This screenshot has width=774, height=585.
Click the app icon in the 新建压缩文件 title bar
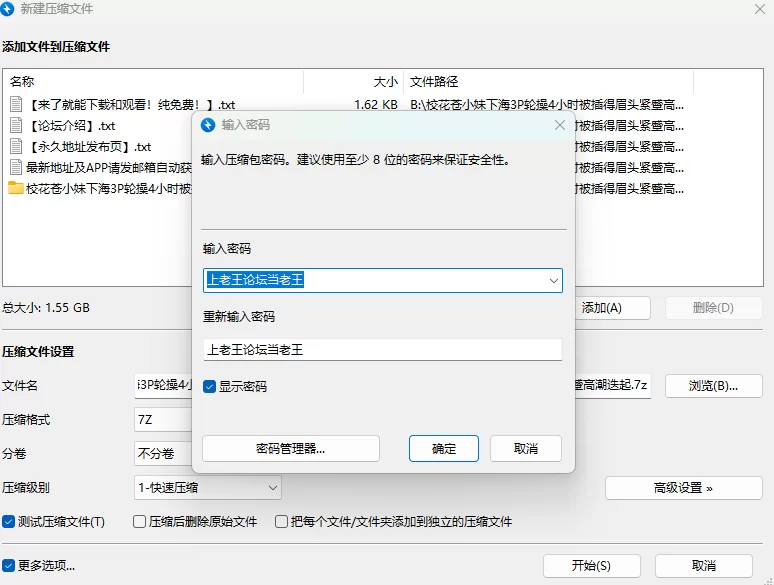[7, 9]
